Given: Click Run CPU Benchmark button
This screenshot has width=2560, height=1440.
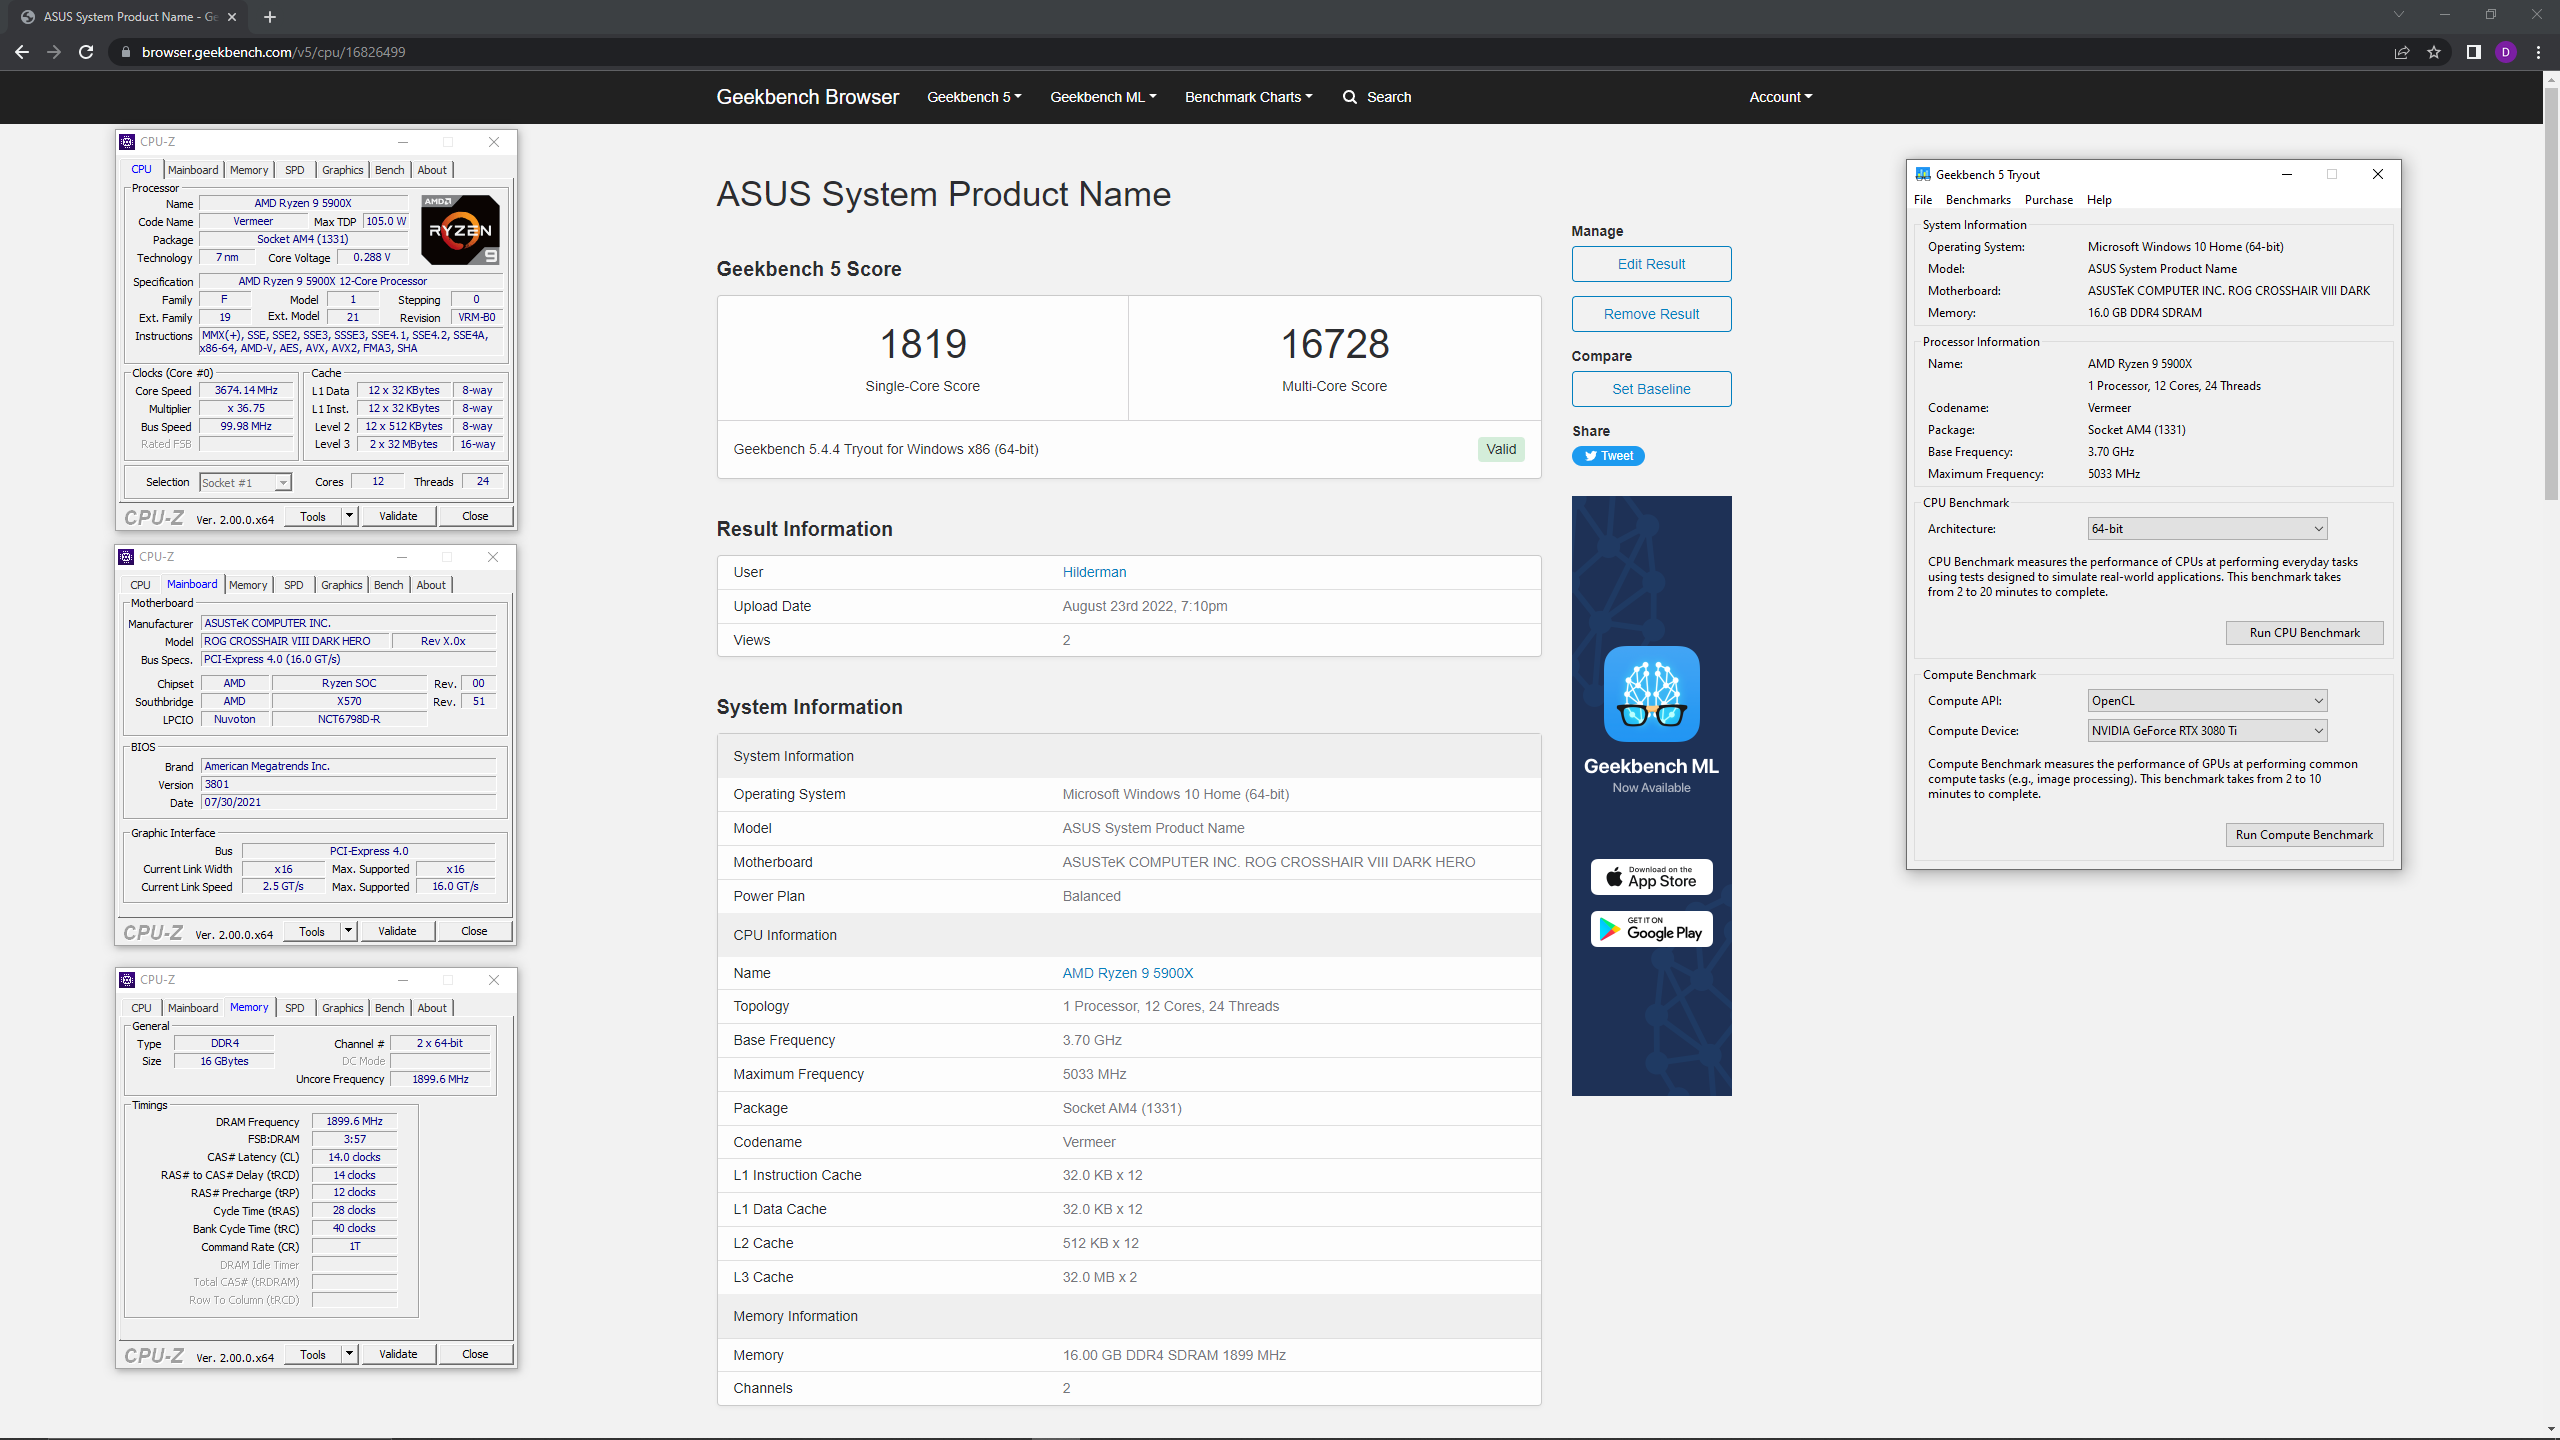Looking at the screenshot, I should [2304, 633].
